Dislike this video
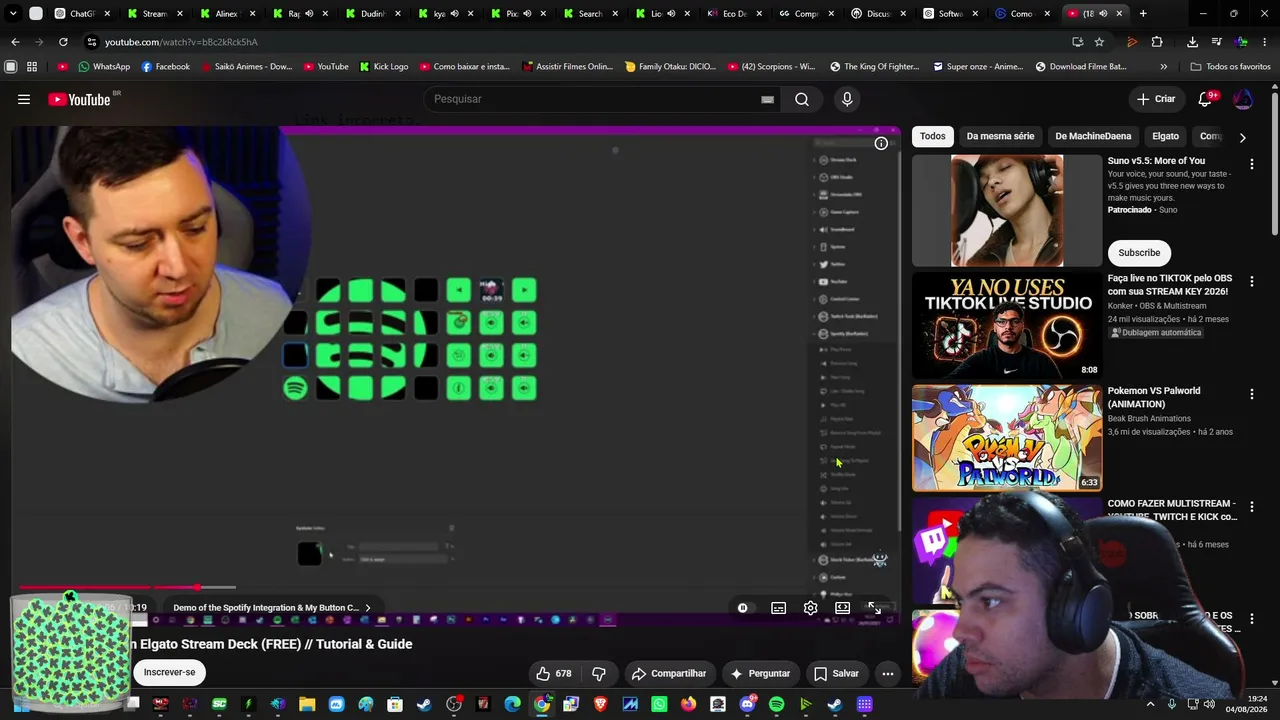This screenshot has width=1280, height=720. coord(600,673)
